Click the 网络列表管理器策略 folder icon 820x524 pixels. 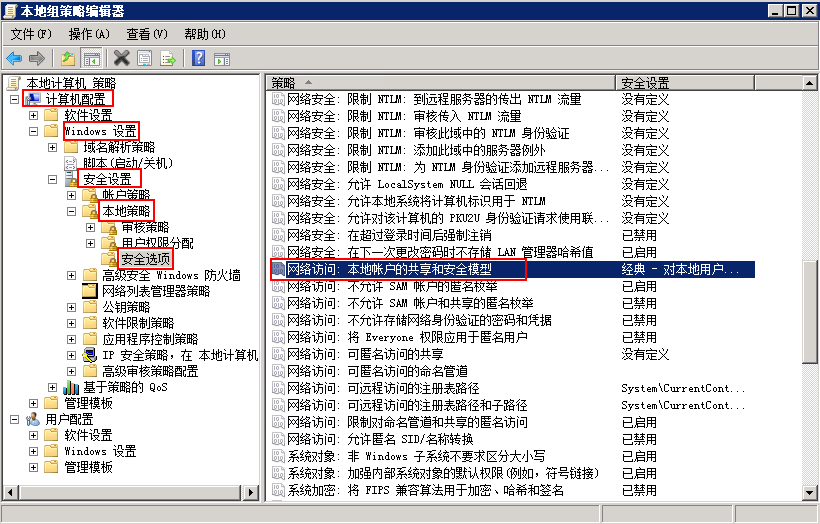point(89,291)
